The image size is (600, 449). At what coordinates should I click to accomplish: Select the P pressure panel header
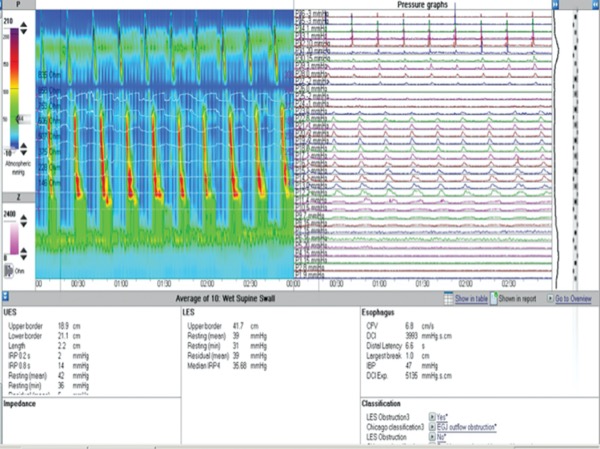click(18, 5)
